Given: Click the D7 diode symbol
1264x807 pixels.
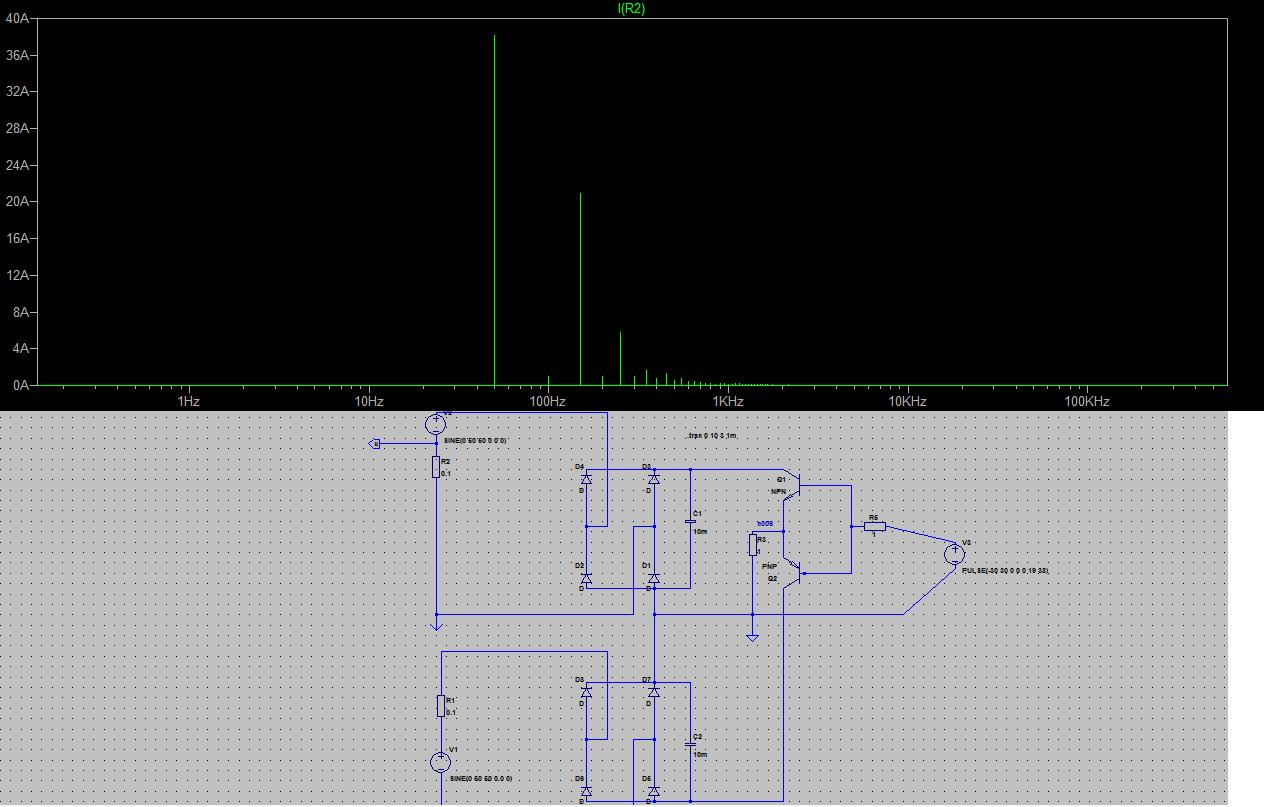Looking at the screenshot, I should point(653,691).
